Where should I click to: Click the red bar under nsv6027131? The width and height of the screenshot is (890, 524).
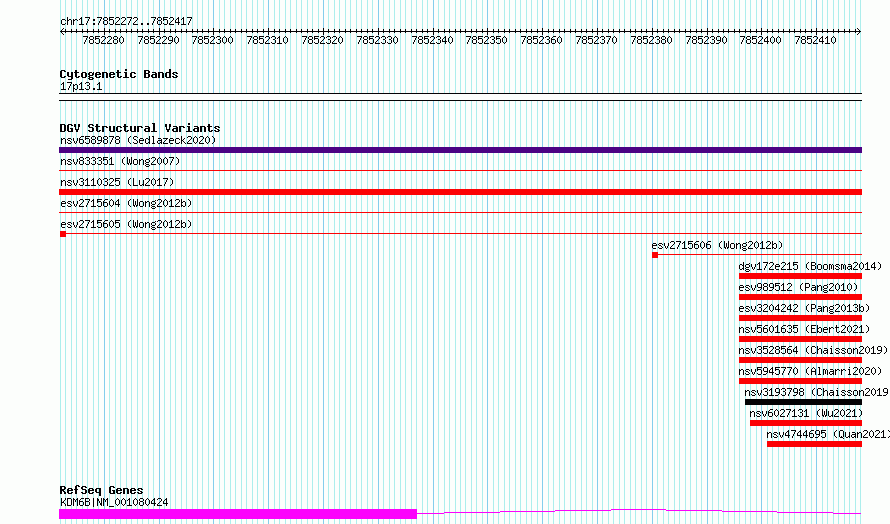806,423
